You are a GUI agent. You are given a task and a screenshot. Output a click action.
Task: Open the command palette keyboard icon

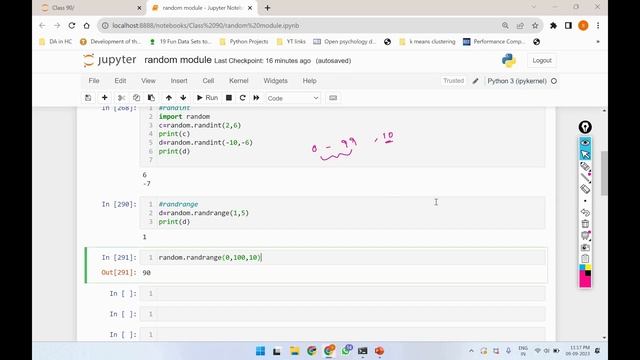coord(333,98)
